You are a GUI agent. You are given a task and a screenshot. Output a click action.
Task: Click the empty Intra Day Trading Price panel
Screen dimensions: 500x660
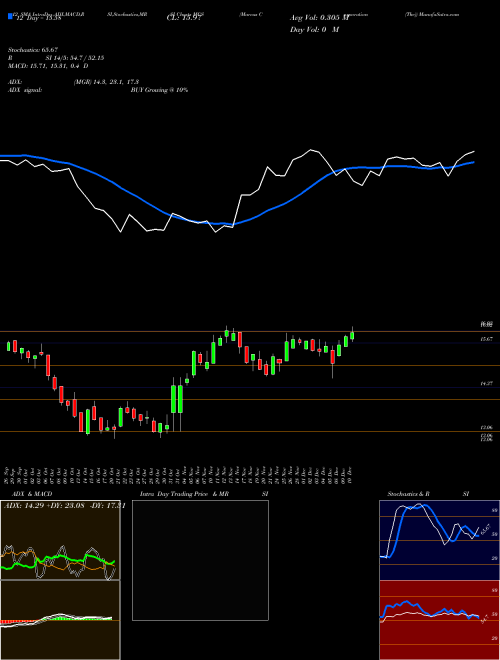(x=200, y=560)
